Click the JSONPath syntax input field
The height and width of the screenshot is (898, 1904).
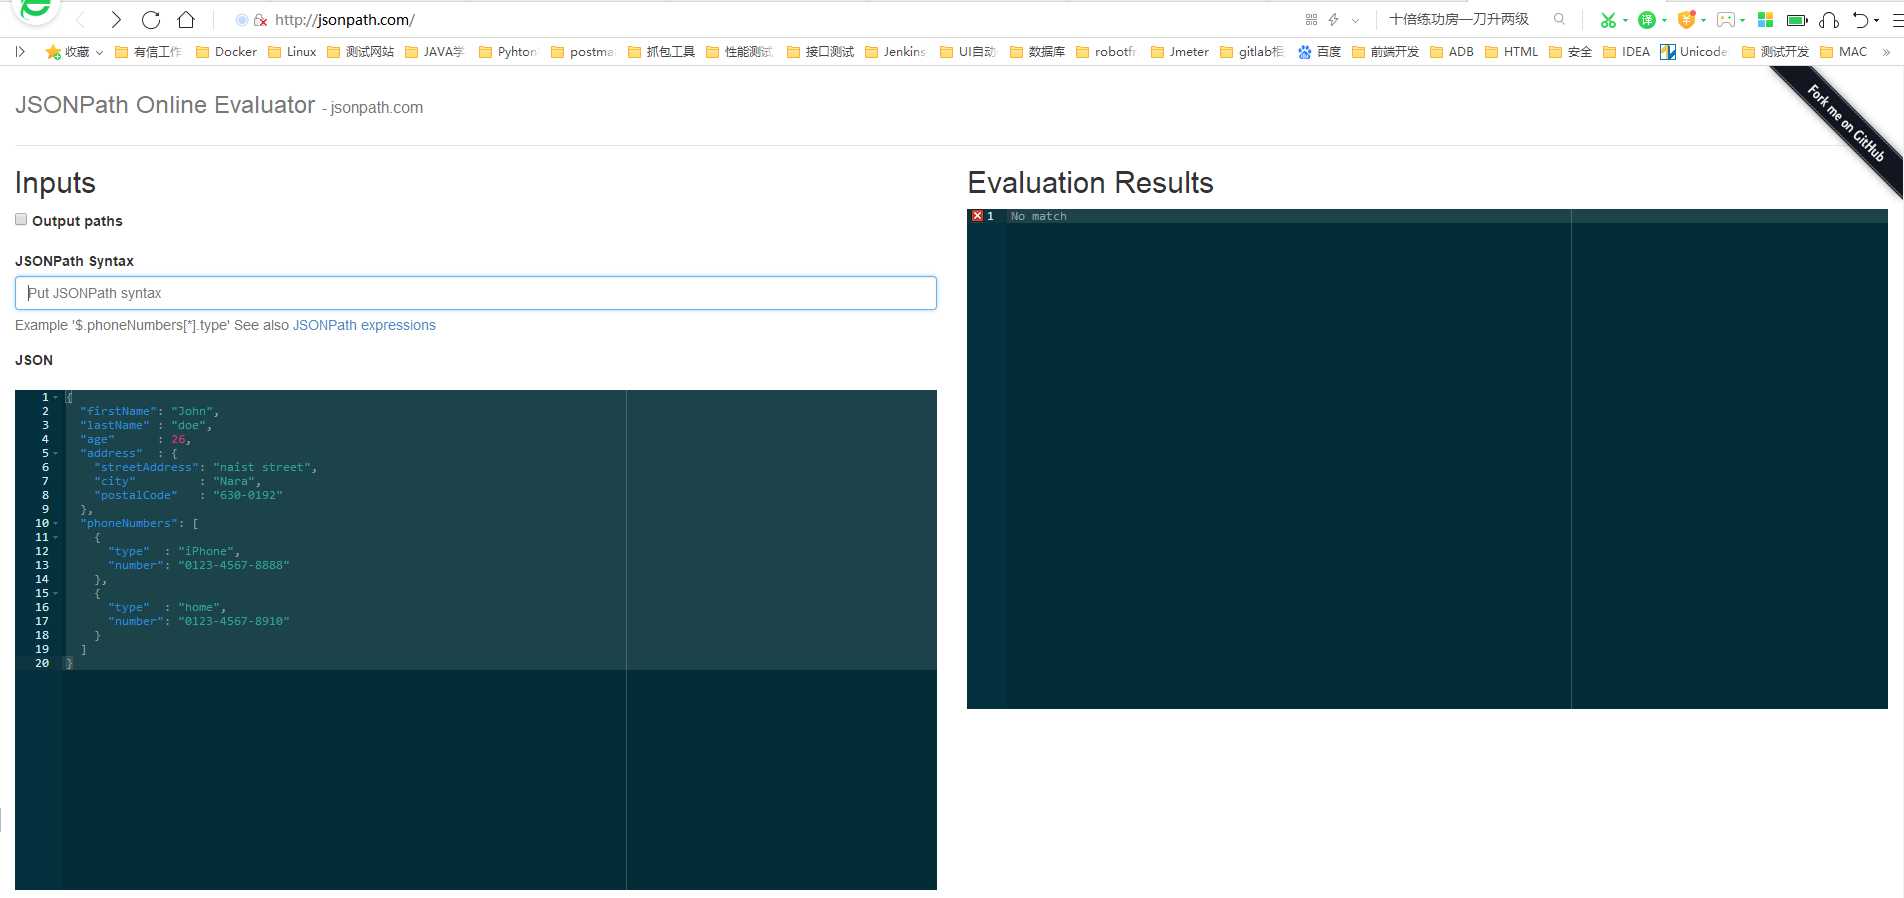476,293
